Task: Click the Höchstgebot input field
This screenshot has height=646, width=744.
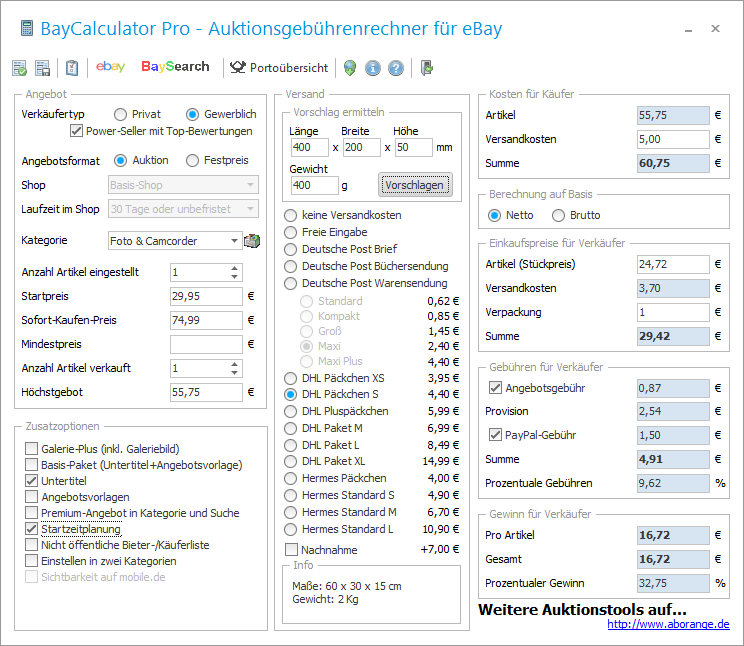Action: click(206, 392)
